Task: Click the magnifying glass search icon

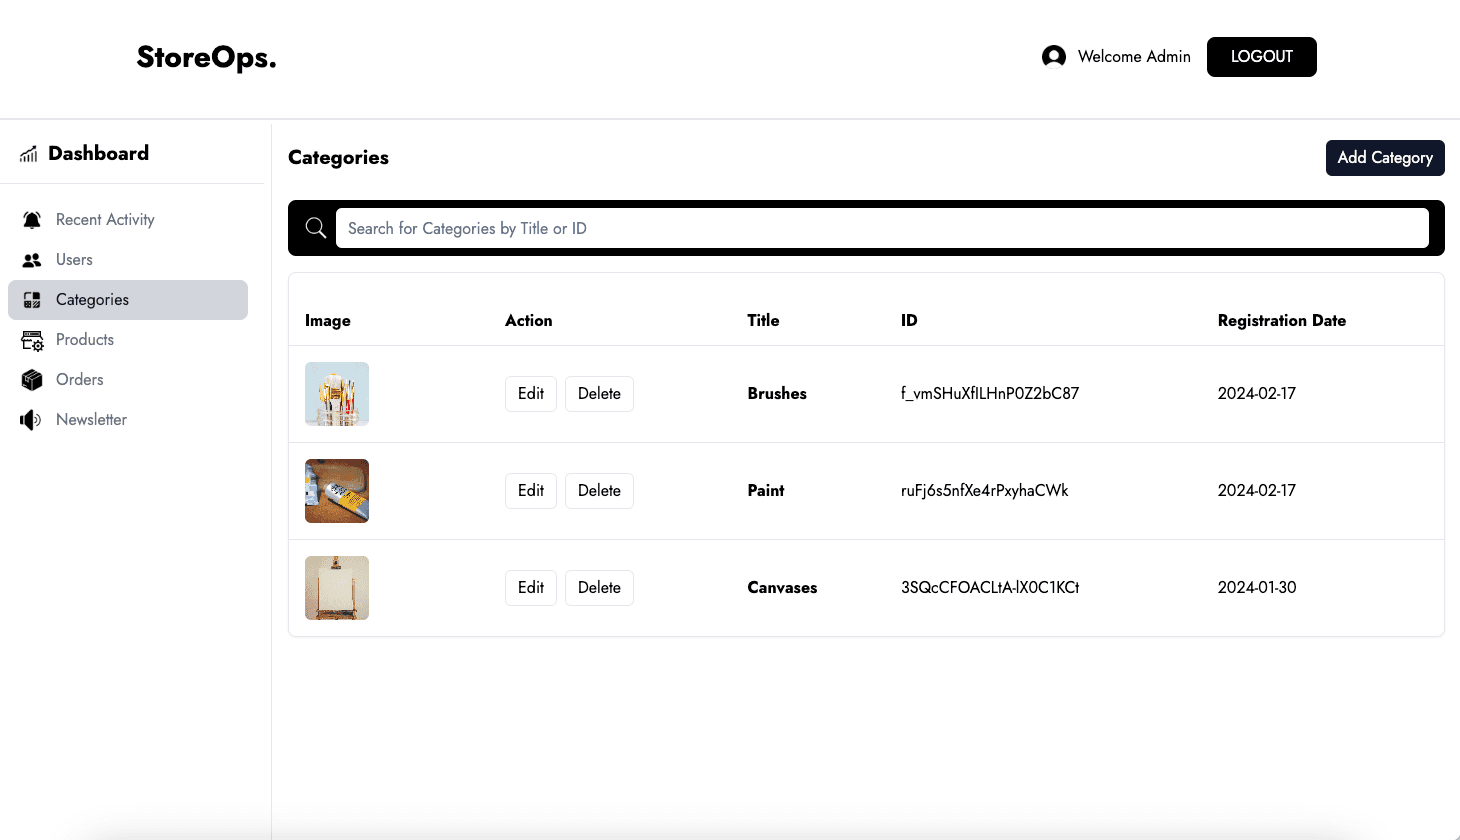Action: tap(316, 228)
